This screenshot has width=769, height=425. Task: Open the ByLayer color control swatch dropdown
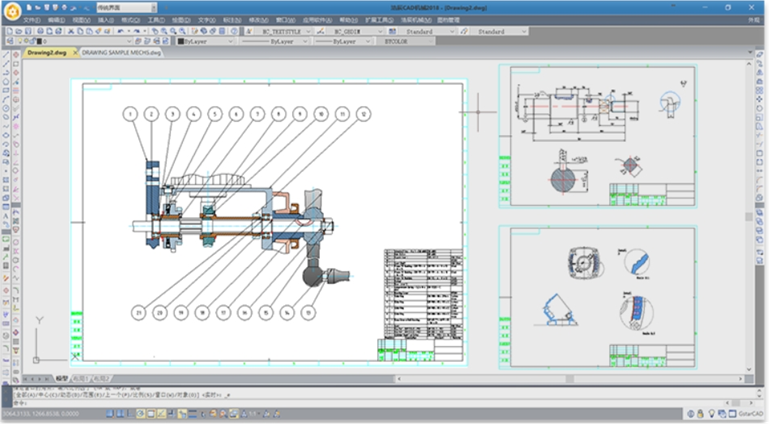[205, 42]
